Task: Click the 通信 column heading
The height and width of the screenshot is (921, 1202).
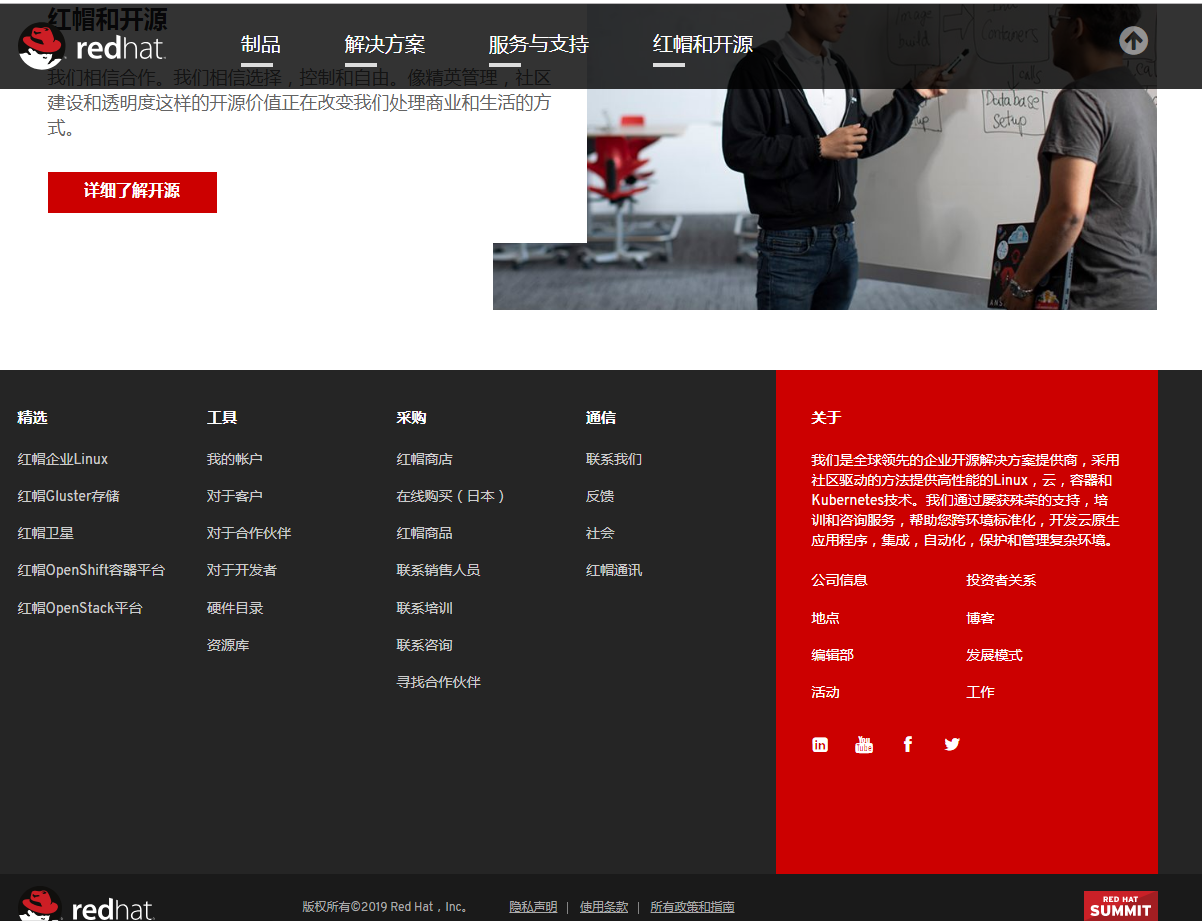Action: pyautogui.click(x=601, y=418)
